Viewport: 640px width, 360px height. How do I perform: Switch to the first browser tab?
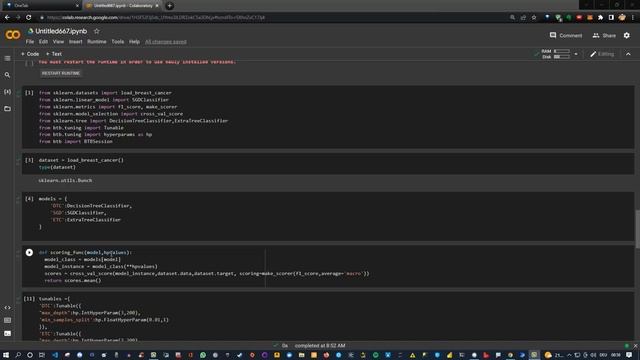click(41, 6)
